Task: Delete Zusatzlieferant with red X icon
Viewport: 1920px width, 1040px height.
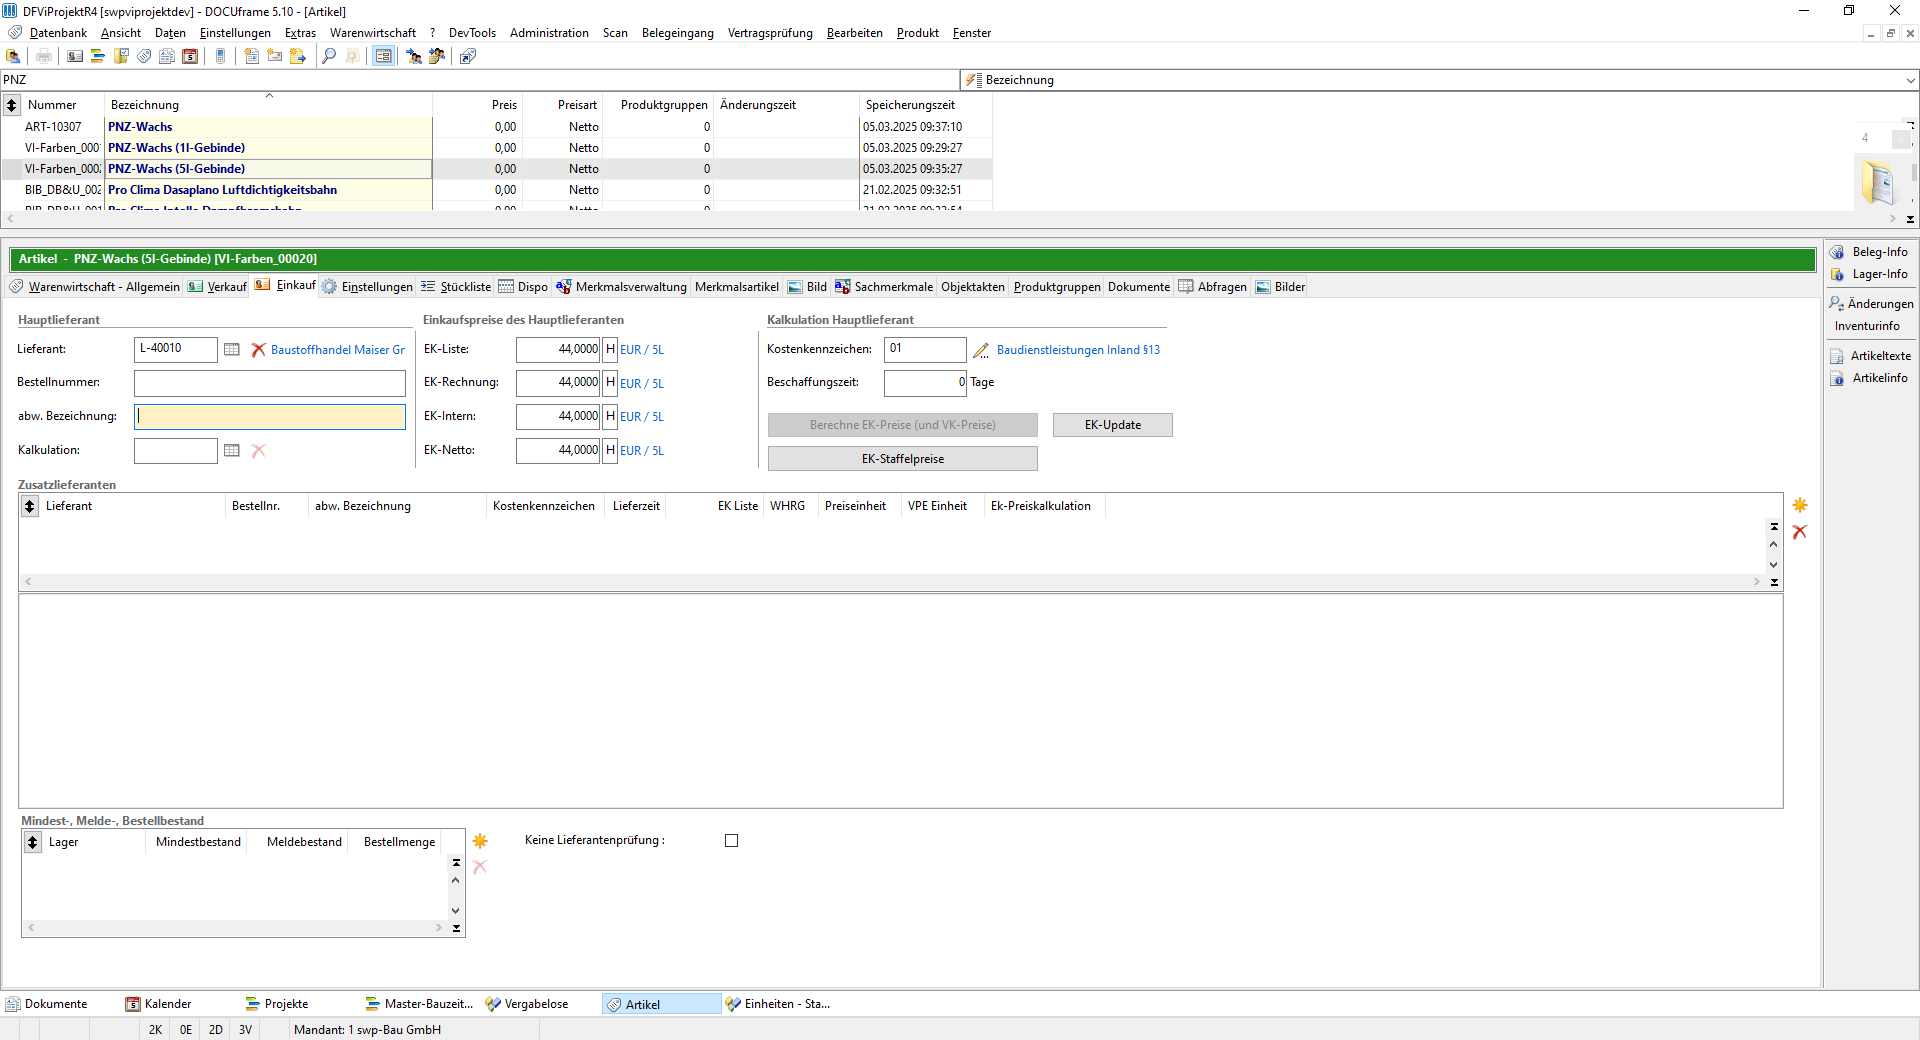Action: point(1800,532)
